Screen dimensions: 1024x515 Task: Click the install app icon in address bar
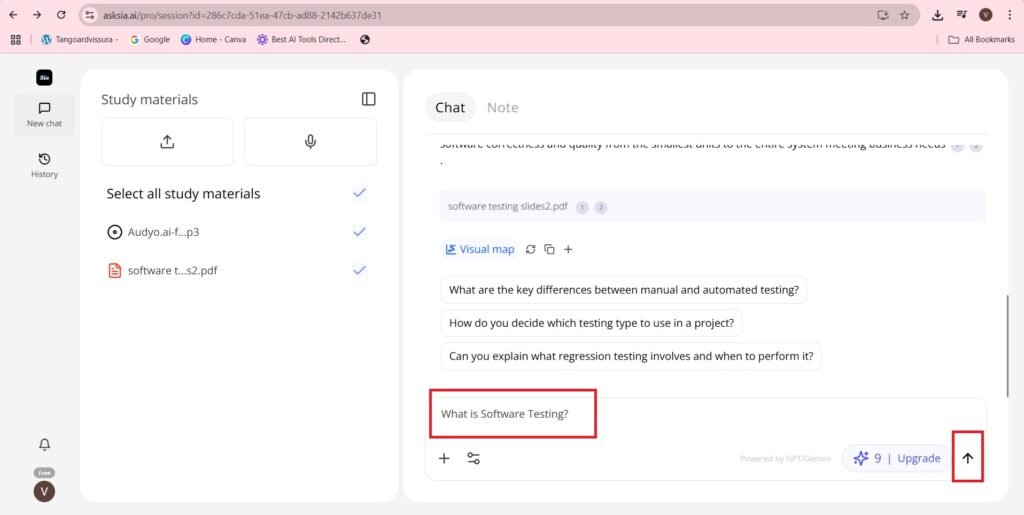(883, 15)
